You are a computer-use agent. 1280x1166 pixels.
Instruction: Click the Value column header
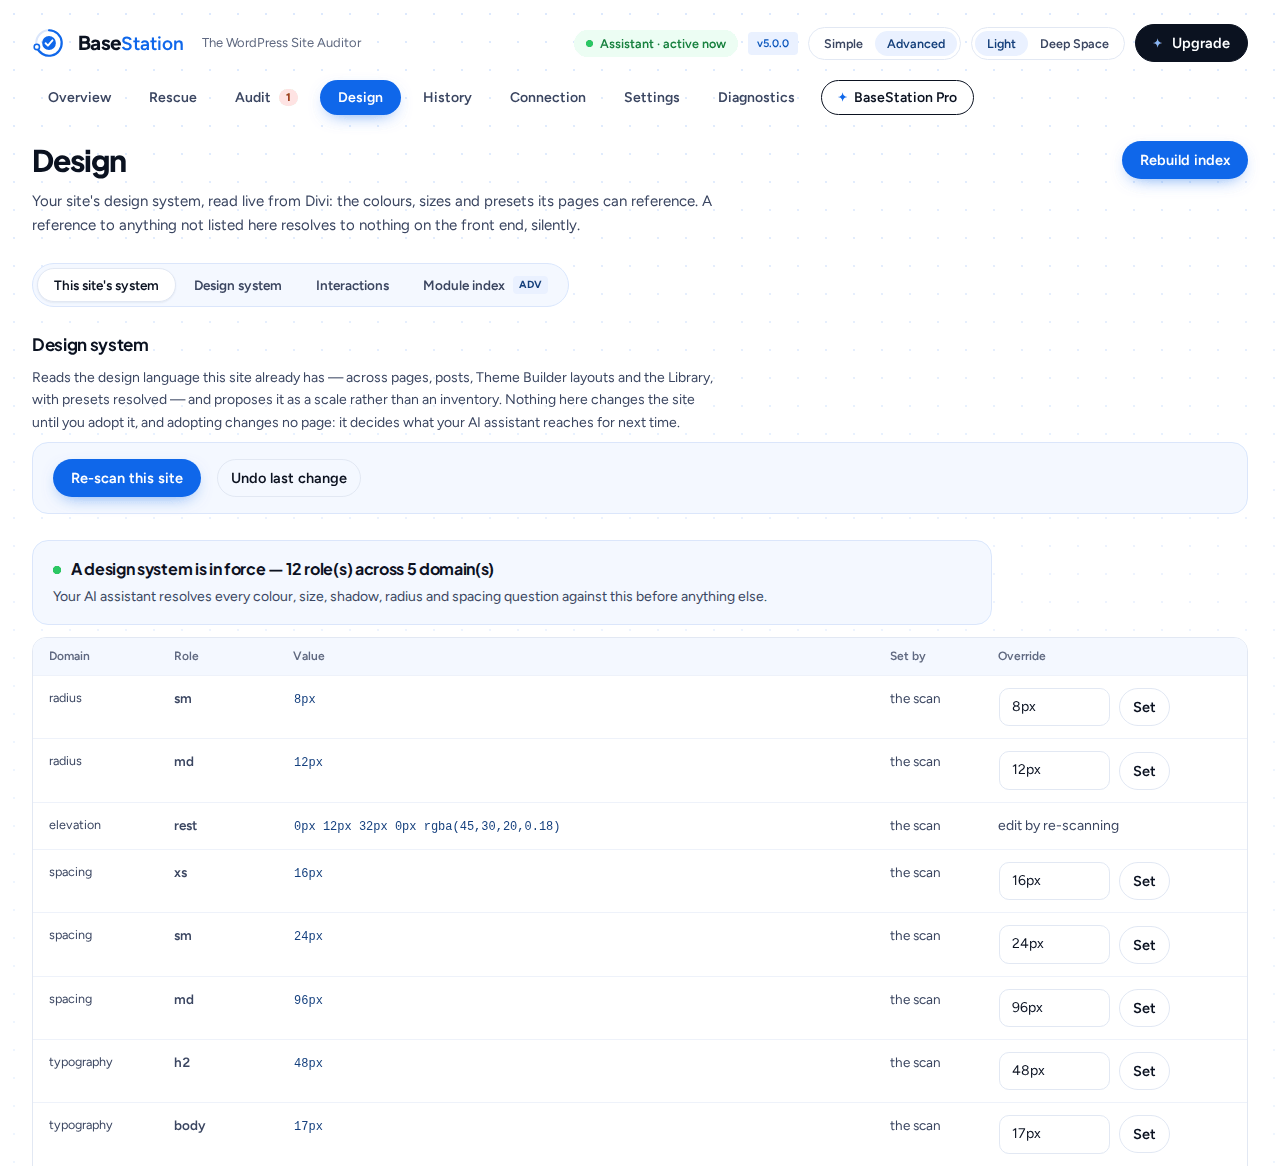(x=309, y=656)
